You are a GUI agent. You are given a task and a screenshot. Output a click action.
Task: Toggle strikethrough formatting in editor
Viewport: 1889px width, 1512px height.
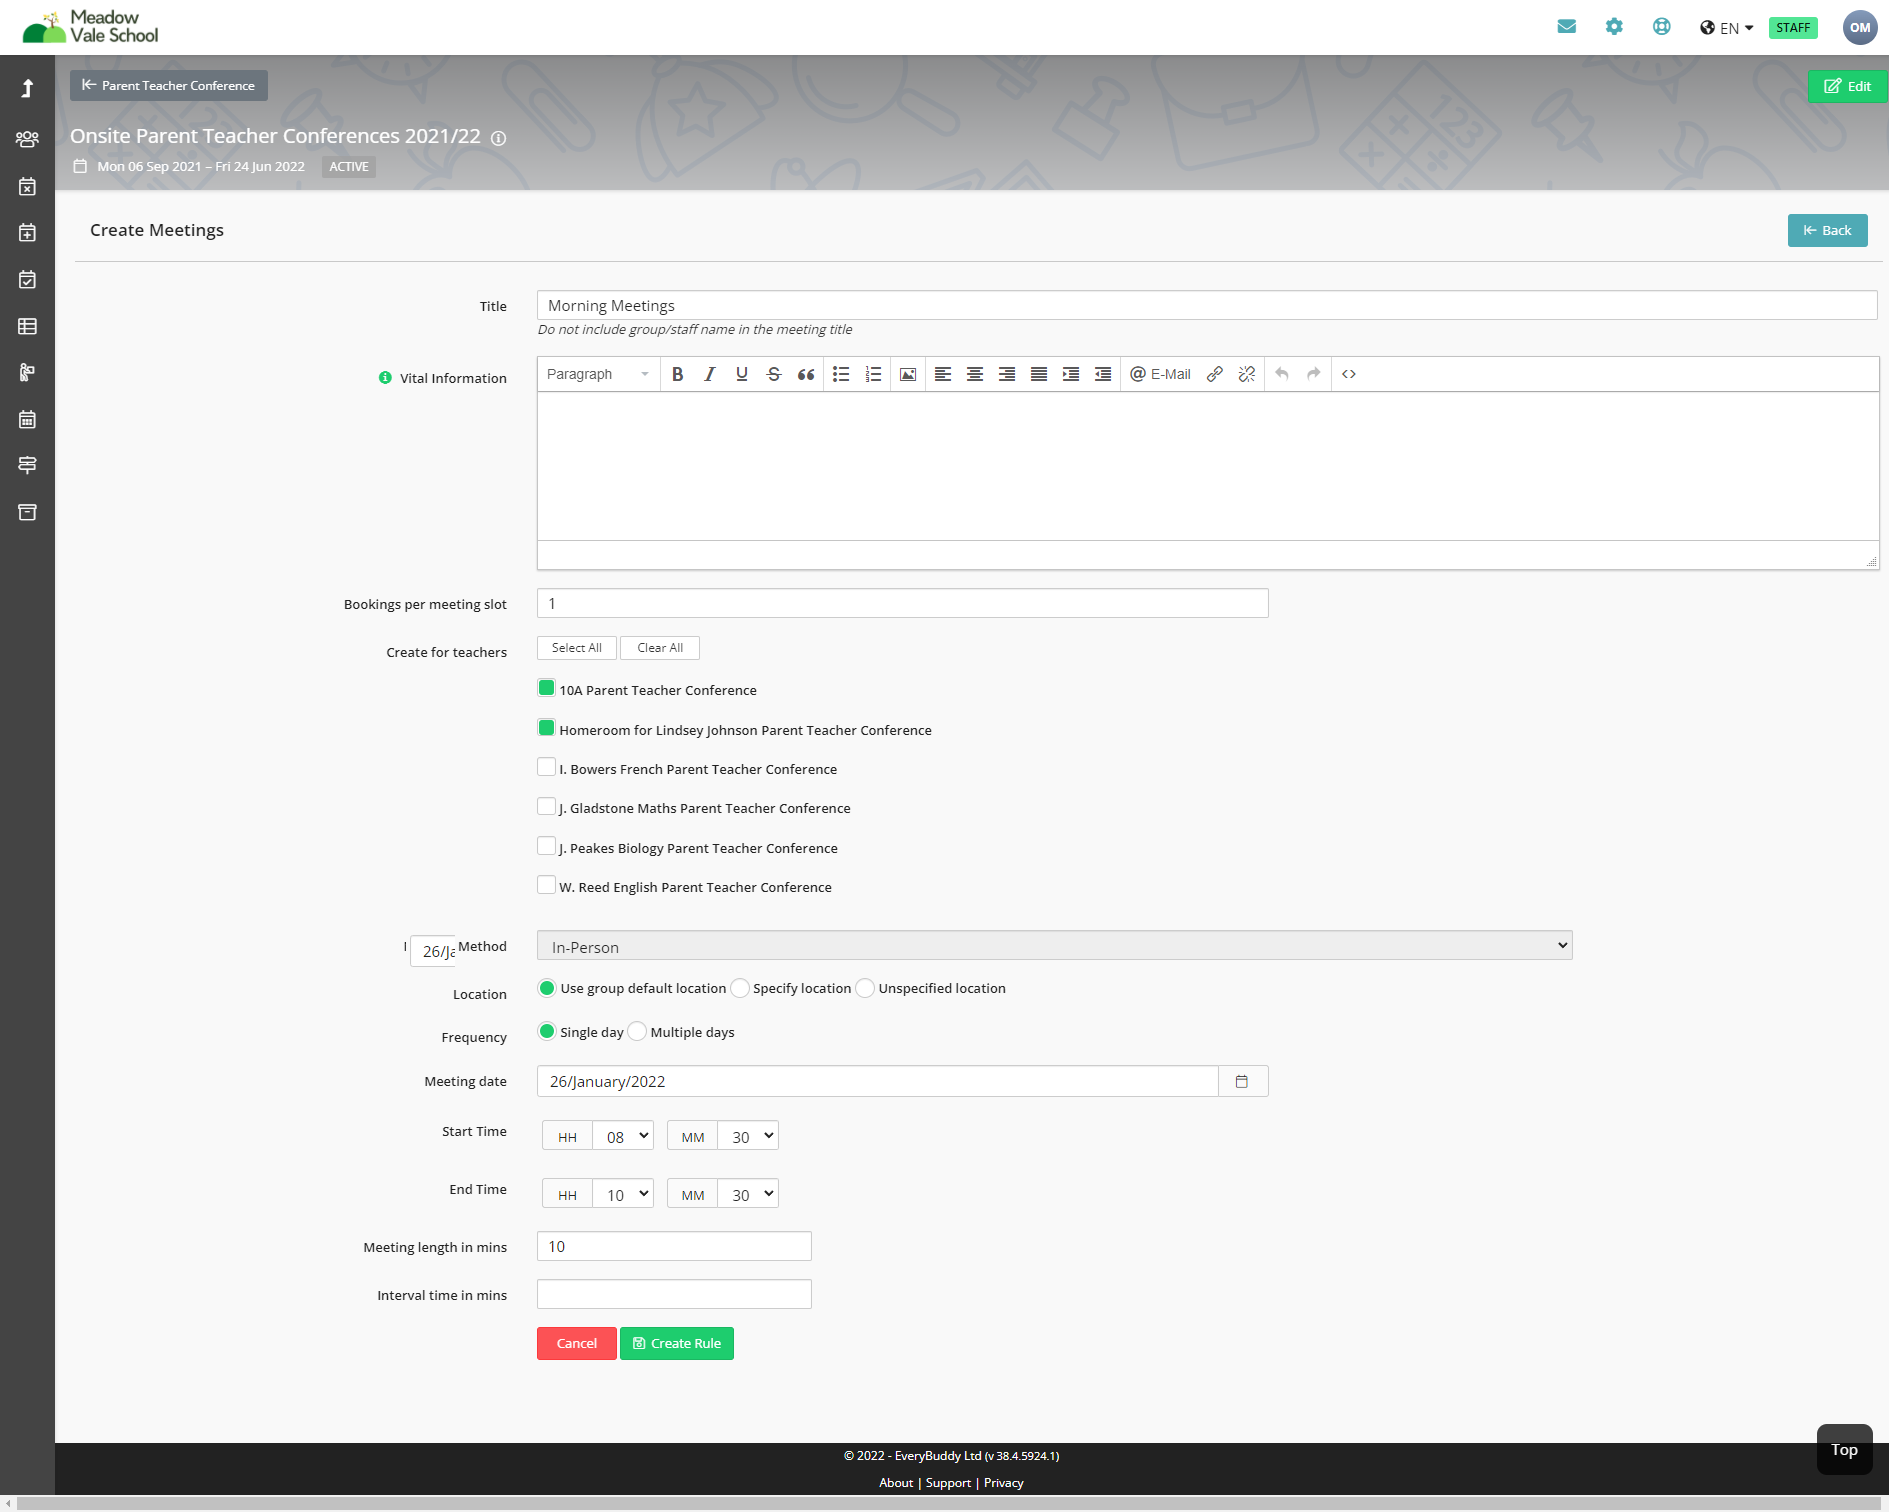pos(774,374)
